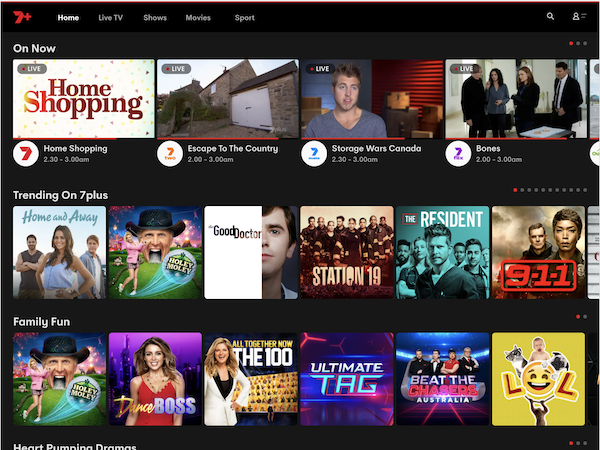Viewport: 600px width, 450px height.
Task: Select first page dot of Trending carousel
Action: [x=515, y=190]
